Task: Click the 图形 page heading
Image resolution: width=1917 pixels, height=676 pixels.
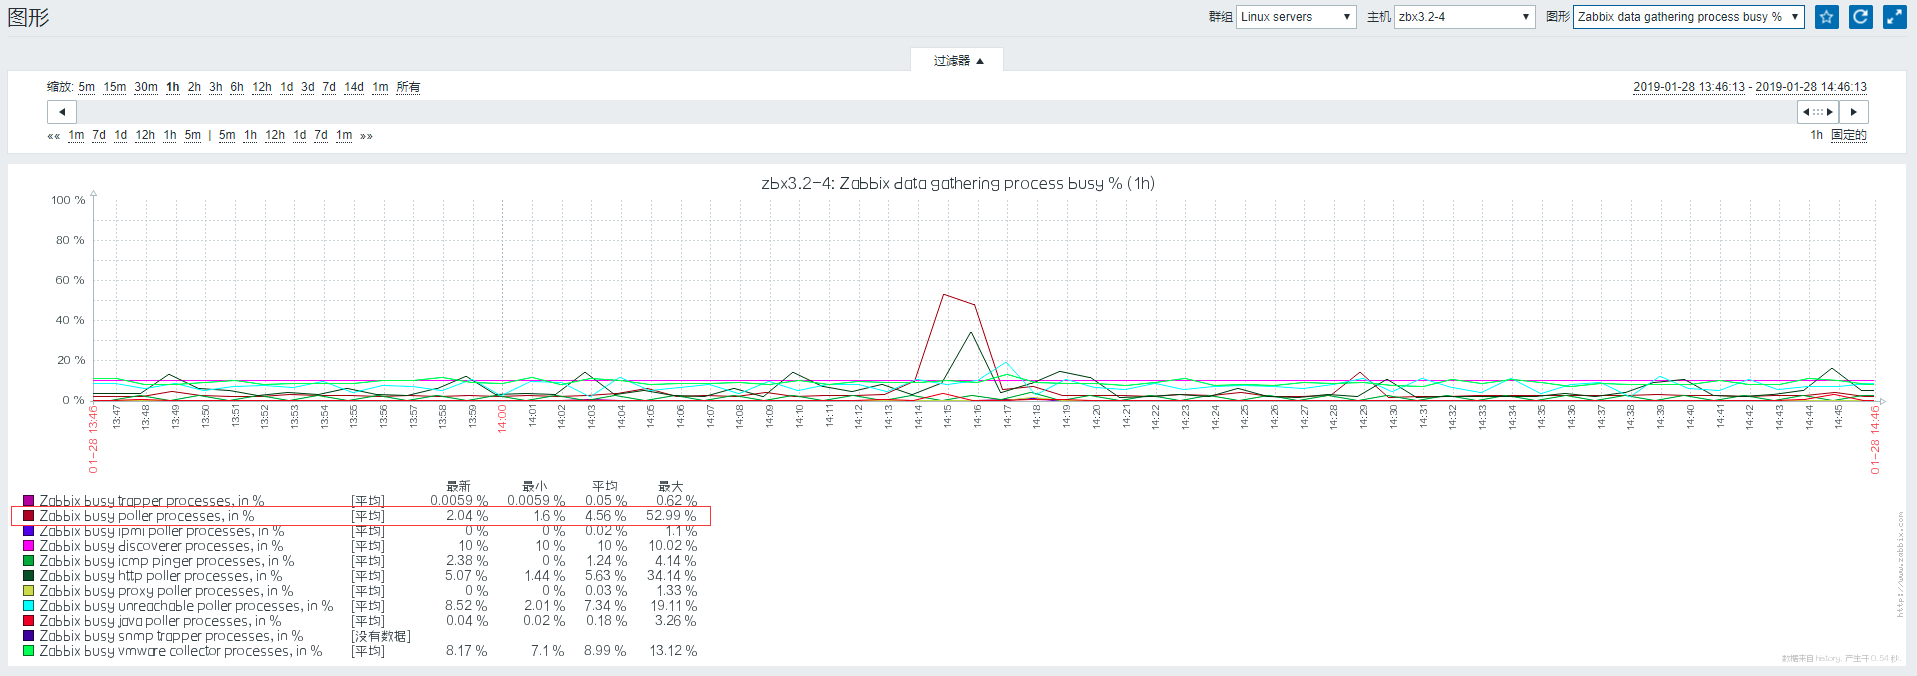Action: click(28, 18)
